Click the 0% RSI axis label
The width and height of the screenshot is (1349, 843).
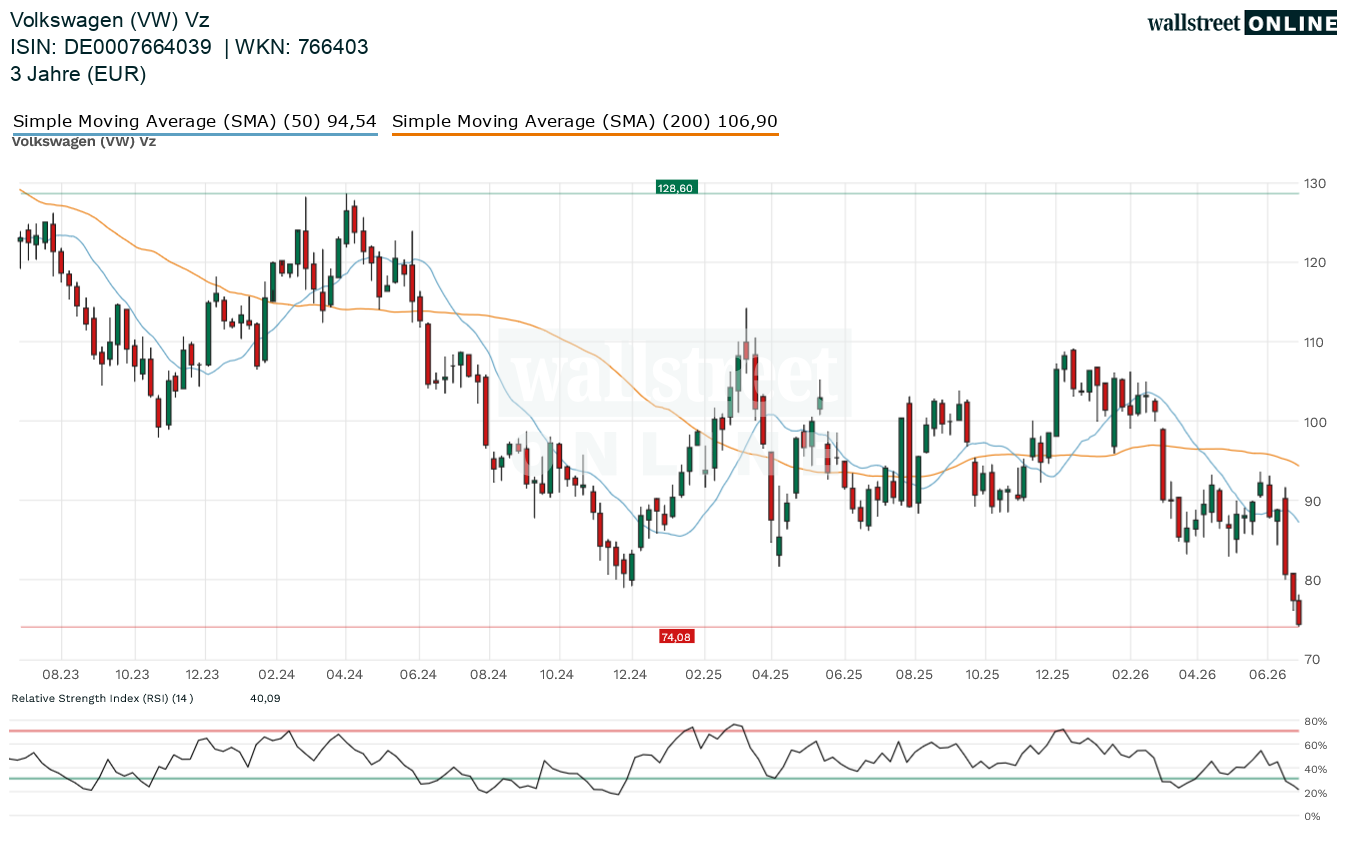1312,817
